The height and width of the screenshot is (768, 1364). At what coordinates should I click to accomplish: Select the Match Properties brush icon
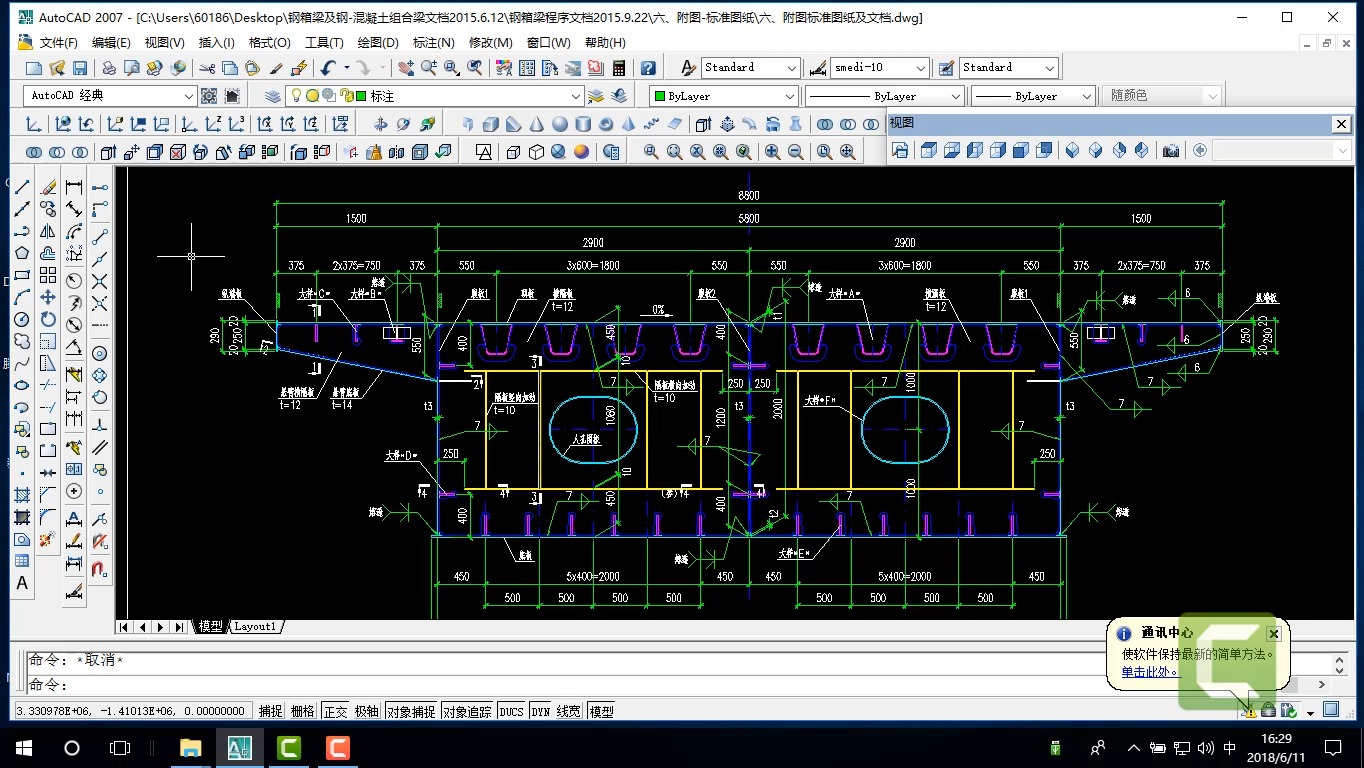click(276, 68)
